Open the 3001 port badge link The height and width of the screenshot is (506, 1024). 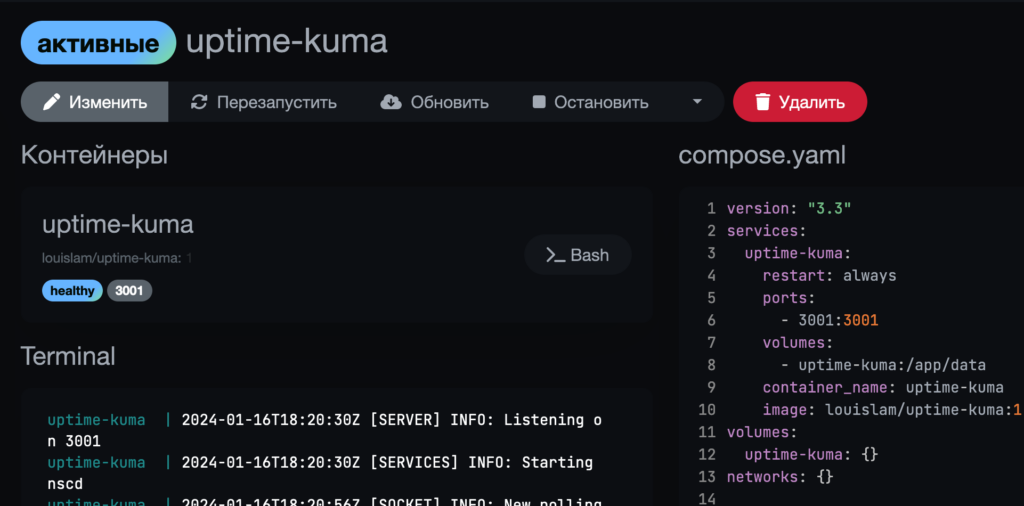(x=129, y=291)
